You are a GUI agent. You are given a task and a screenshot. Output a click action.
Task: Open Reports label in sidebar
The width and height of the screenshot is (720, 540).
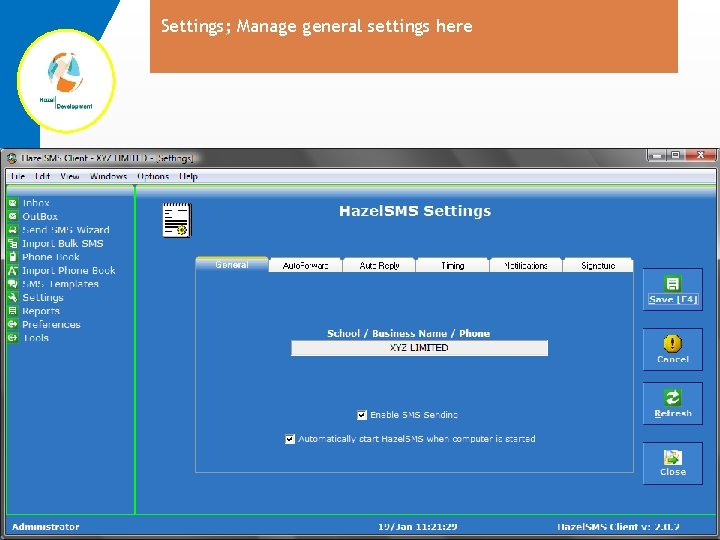coord(41,311)
